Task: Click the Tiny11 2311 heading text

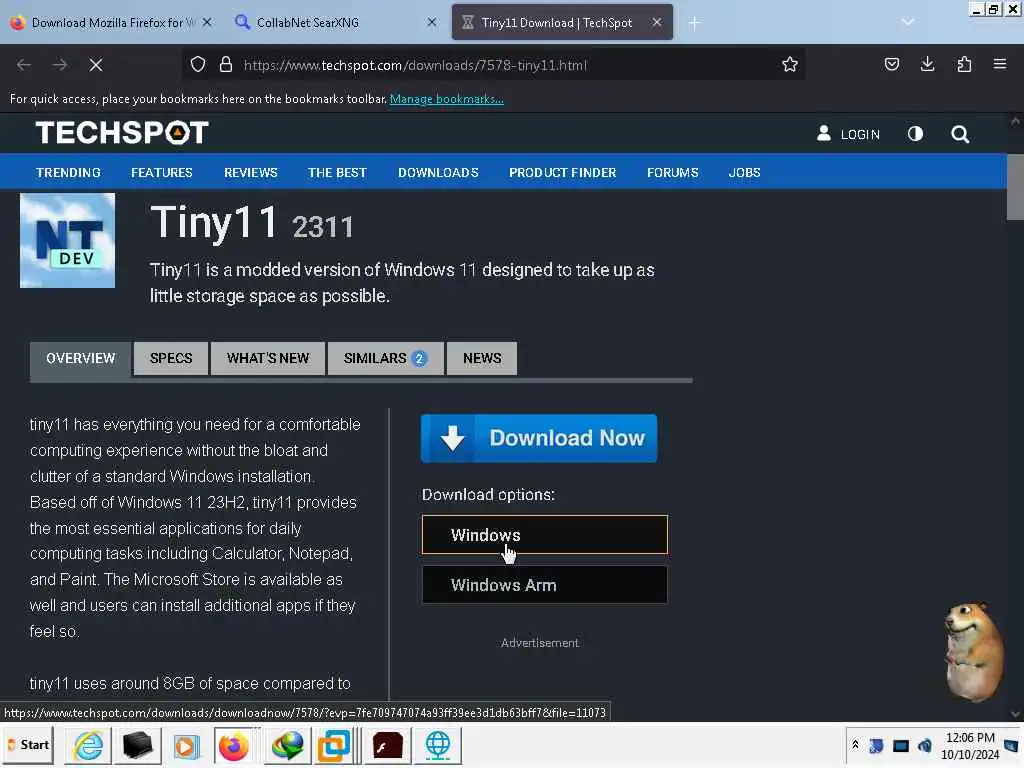Action: 252,223
